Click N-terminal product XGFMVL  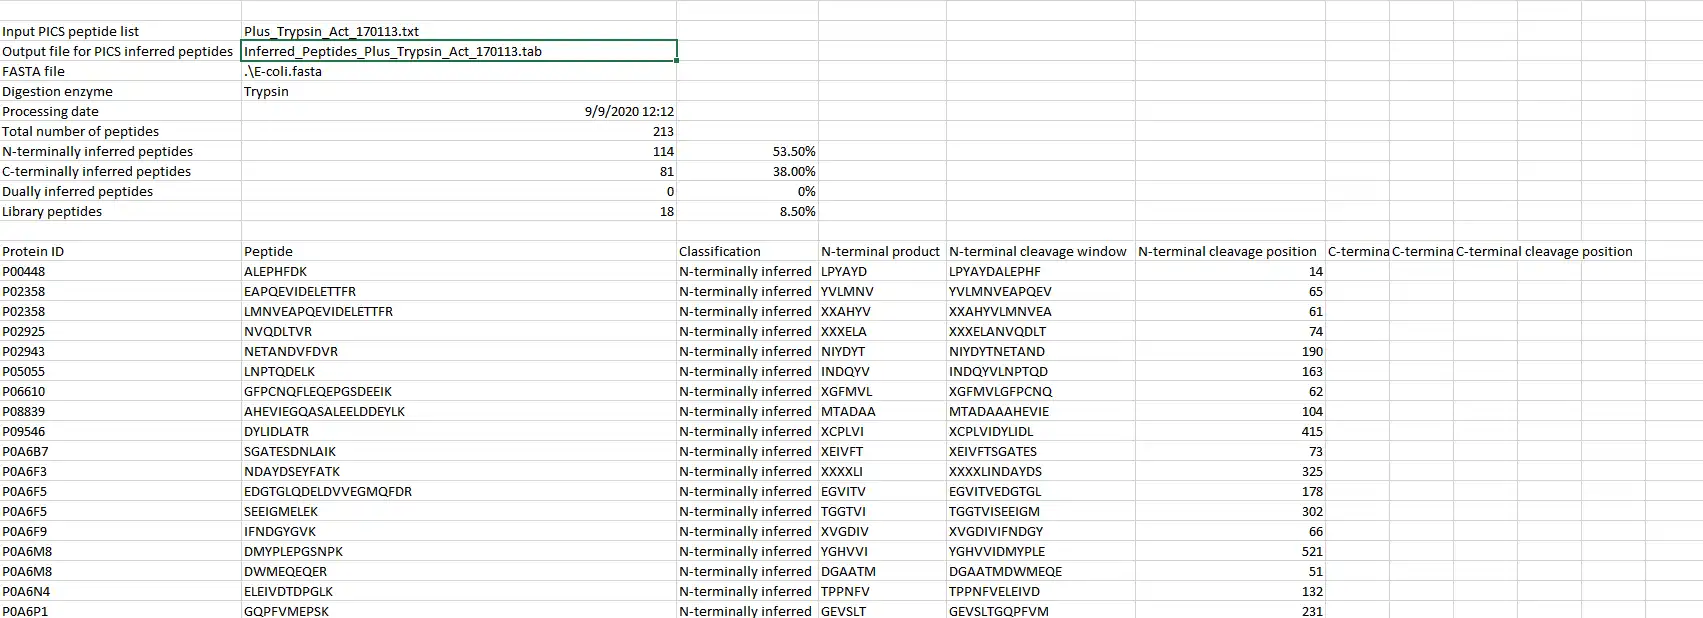tap(882, 391)
